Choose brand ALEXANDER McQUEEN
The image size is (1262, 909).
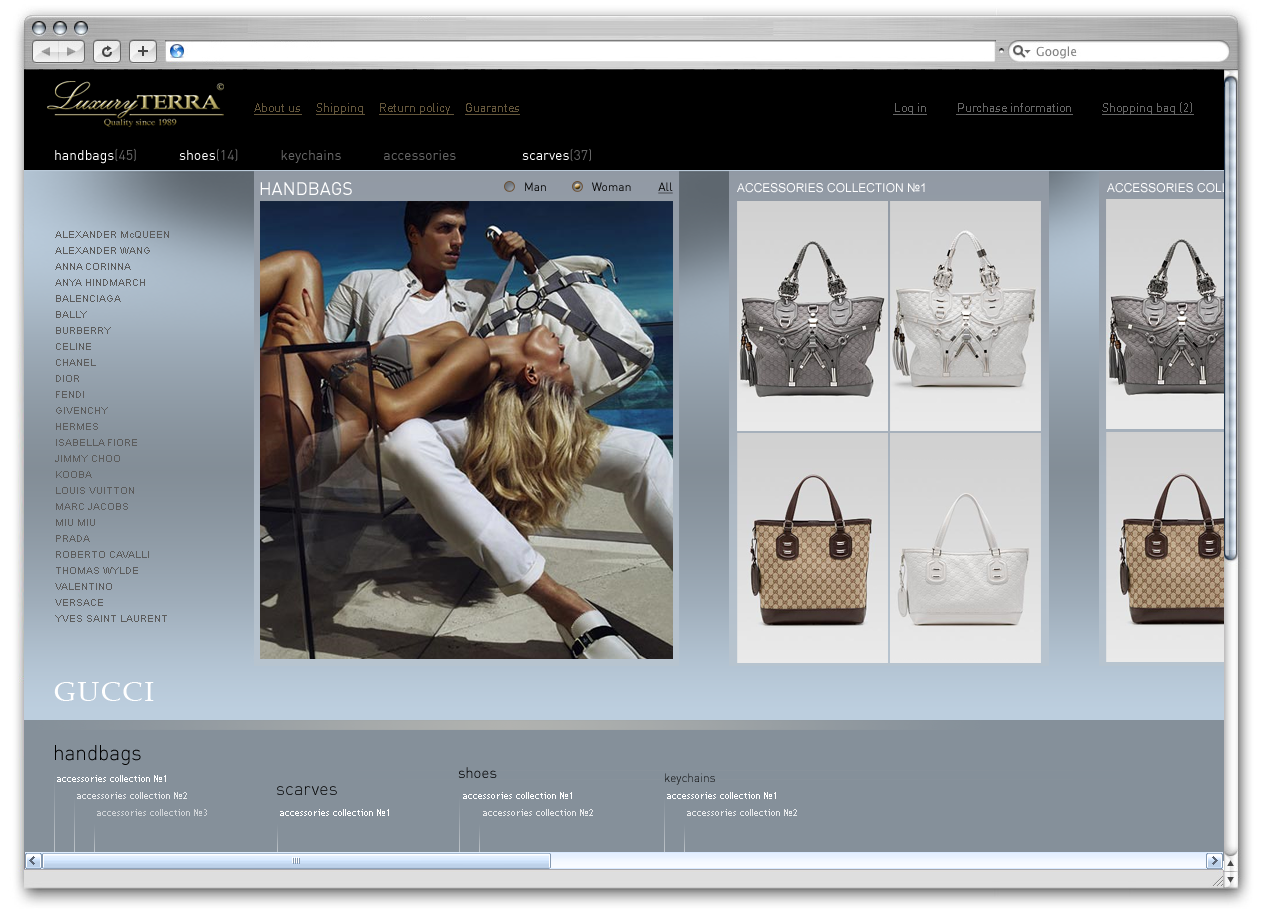[112, 234]
